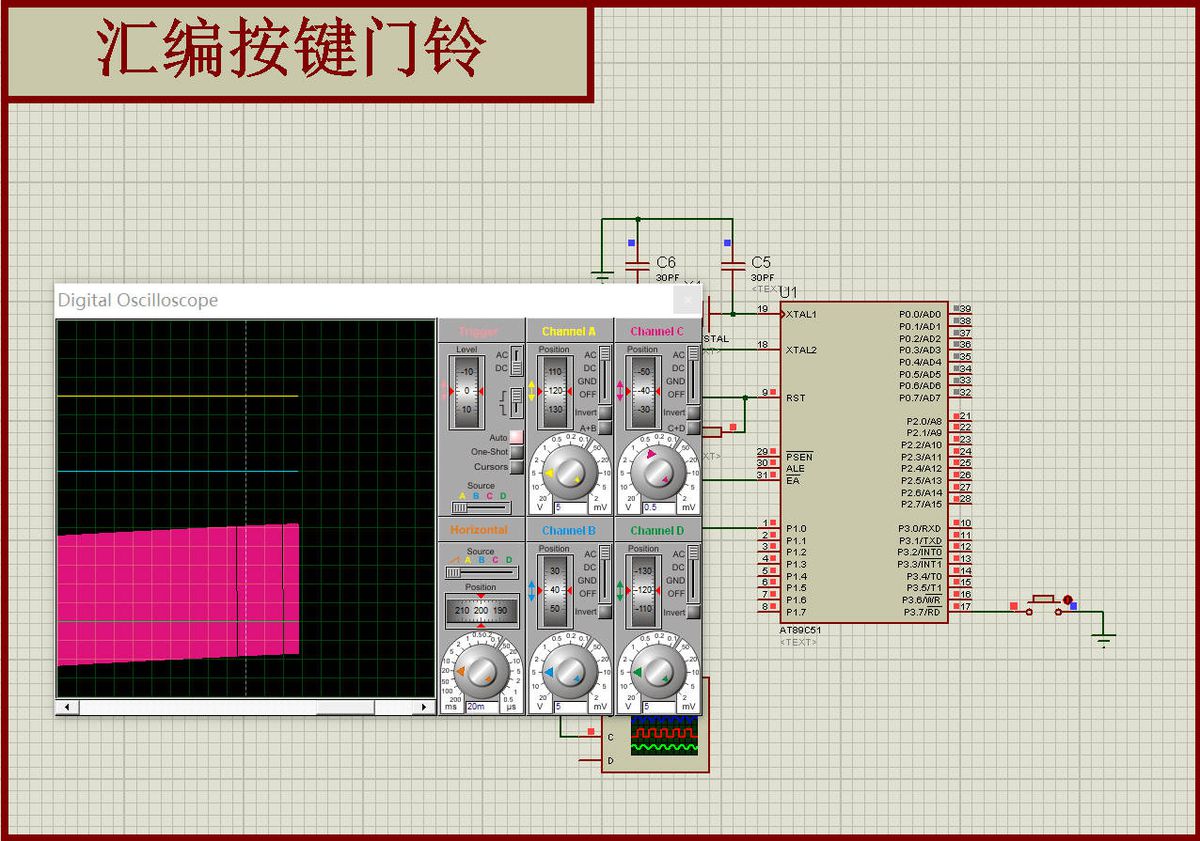Toggle Invert on Channel C

click(693, 412)
